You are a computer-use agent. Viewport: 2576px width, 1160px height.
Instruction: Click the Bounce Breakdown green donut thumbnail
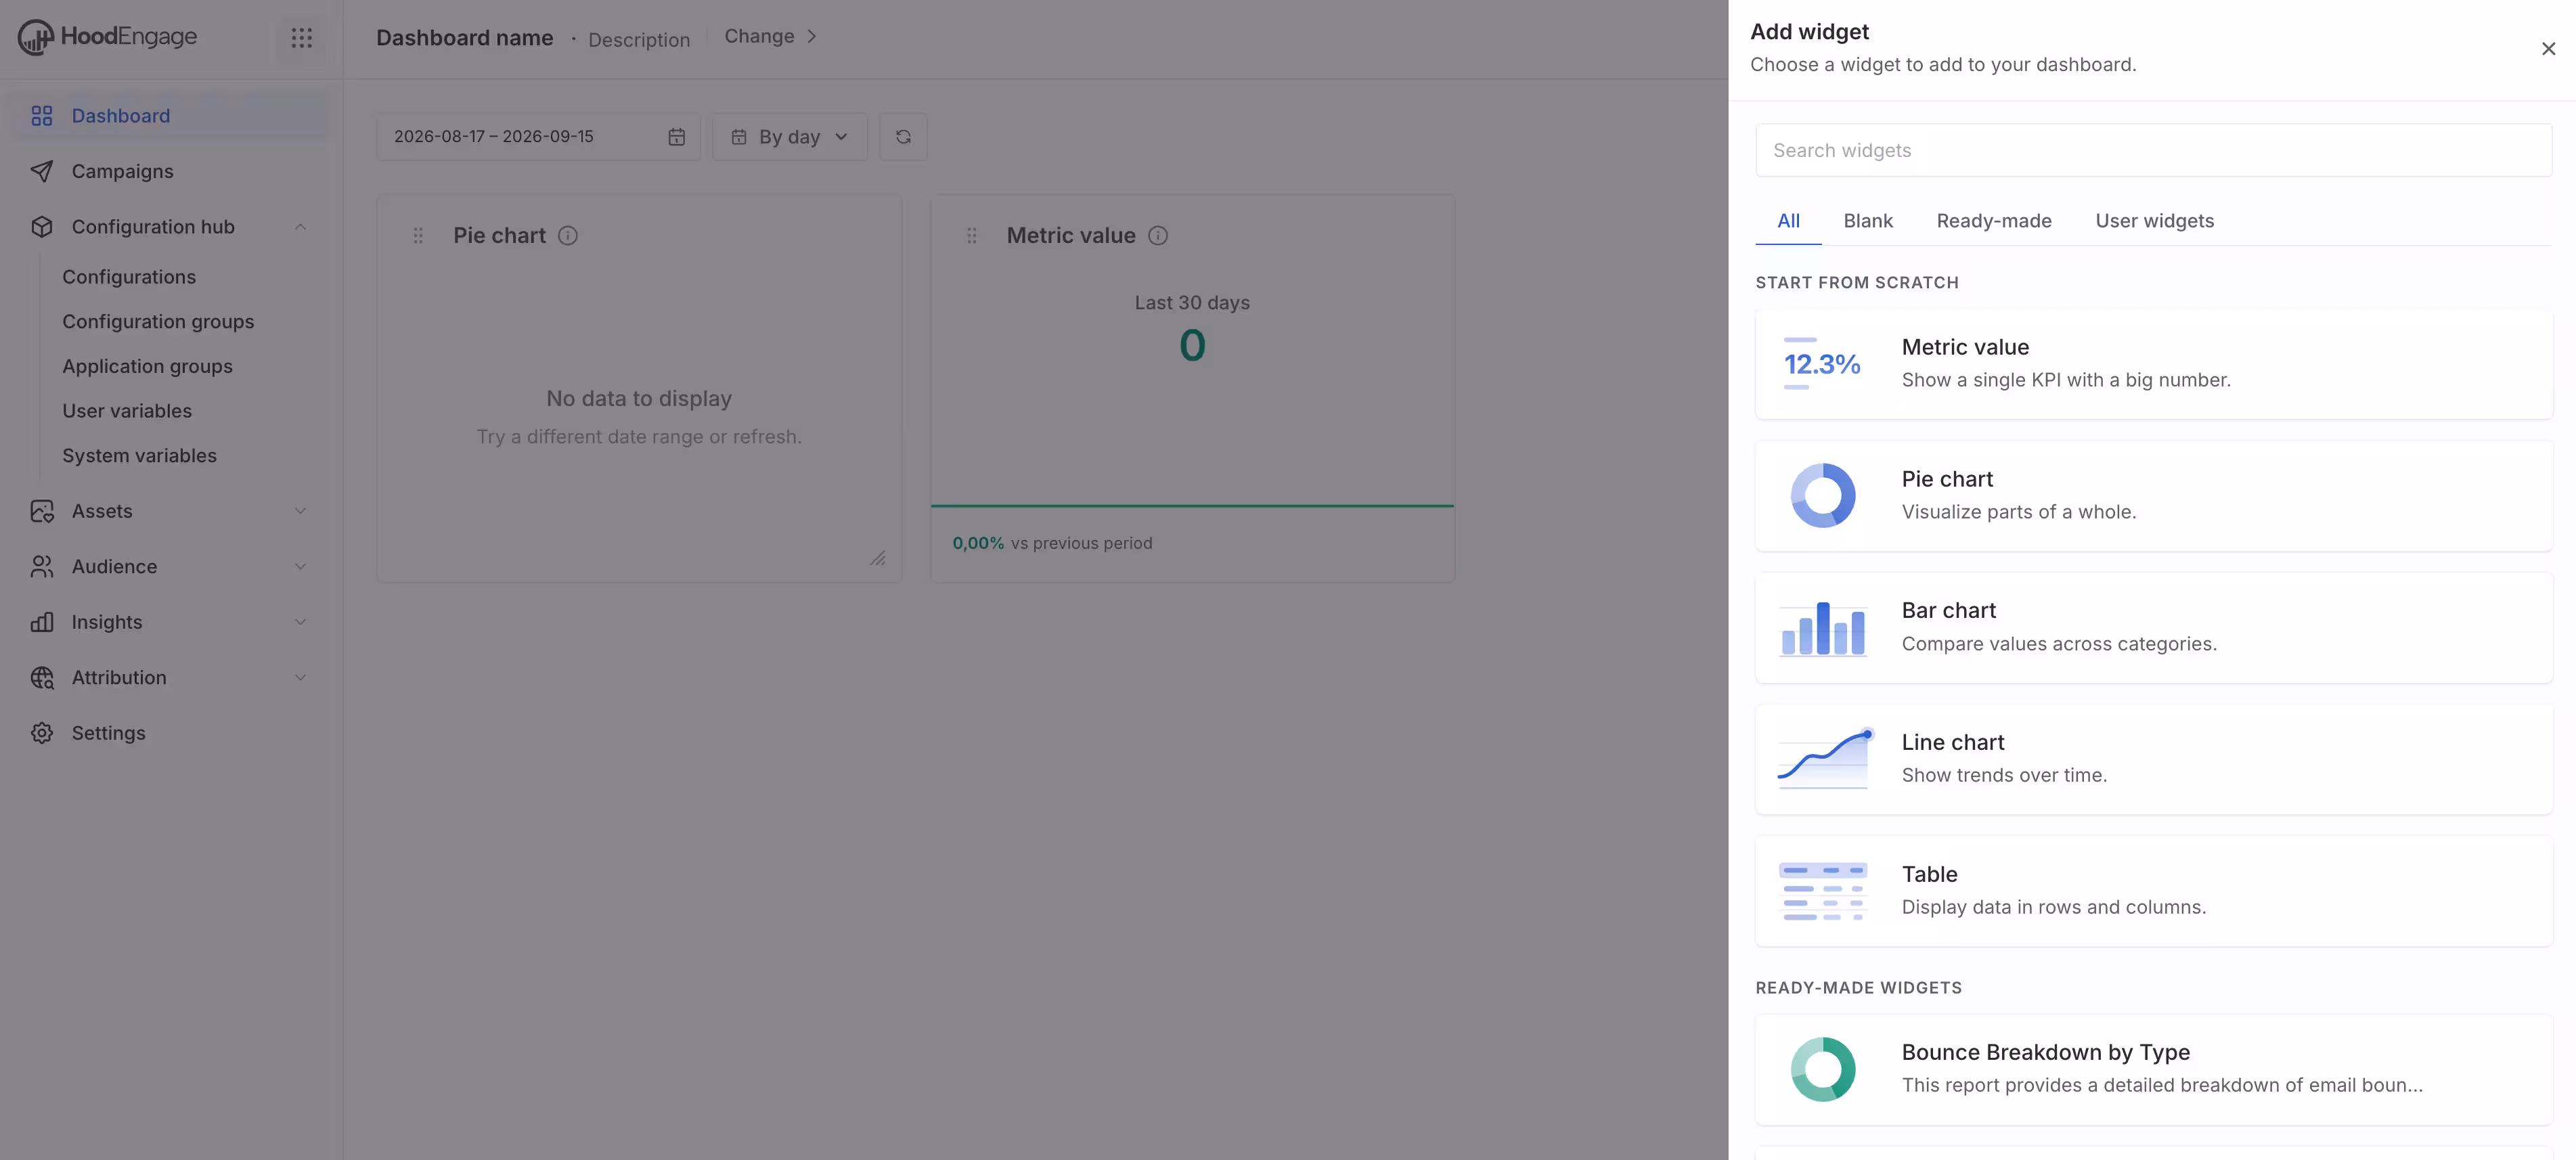[x=1822, y=1070]
